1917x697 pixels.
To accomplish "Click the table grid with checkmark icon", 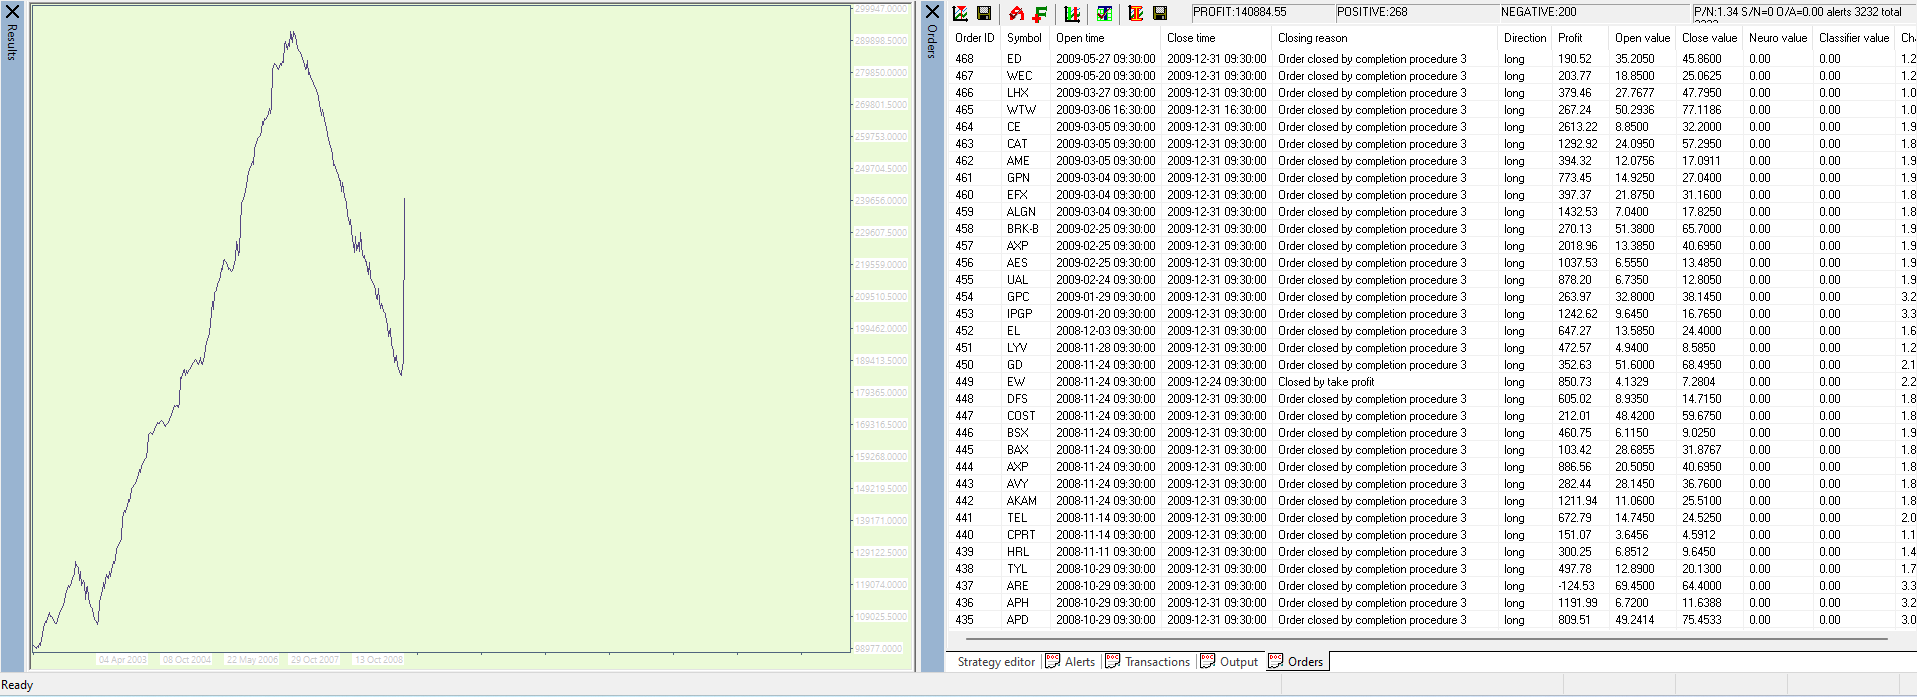I will click(x=1104, y=13).
